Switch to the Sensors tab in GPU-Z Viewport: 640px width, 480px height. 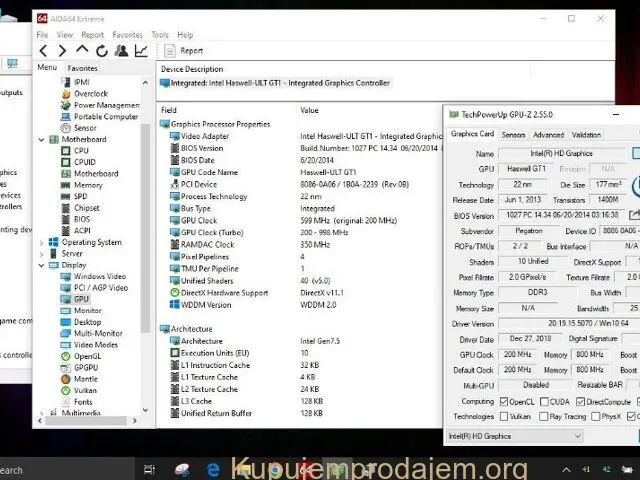tap(513, 134)
